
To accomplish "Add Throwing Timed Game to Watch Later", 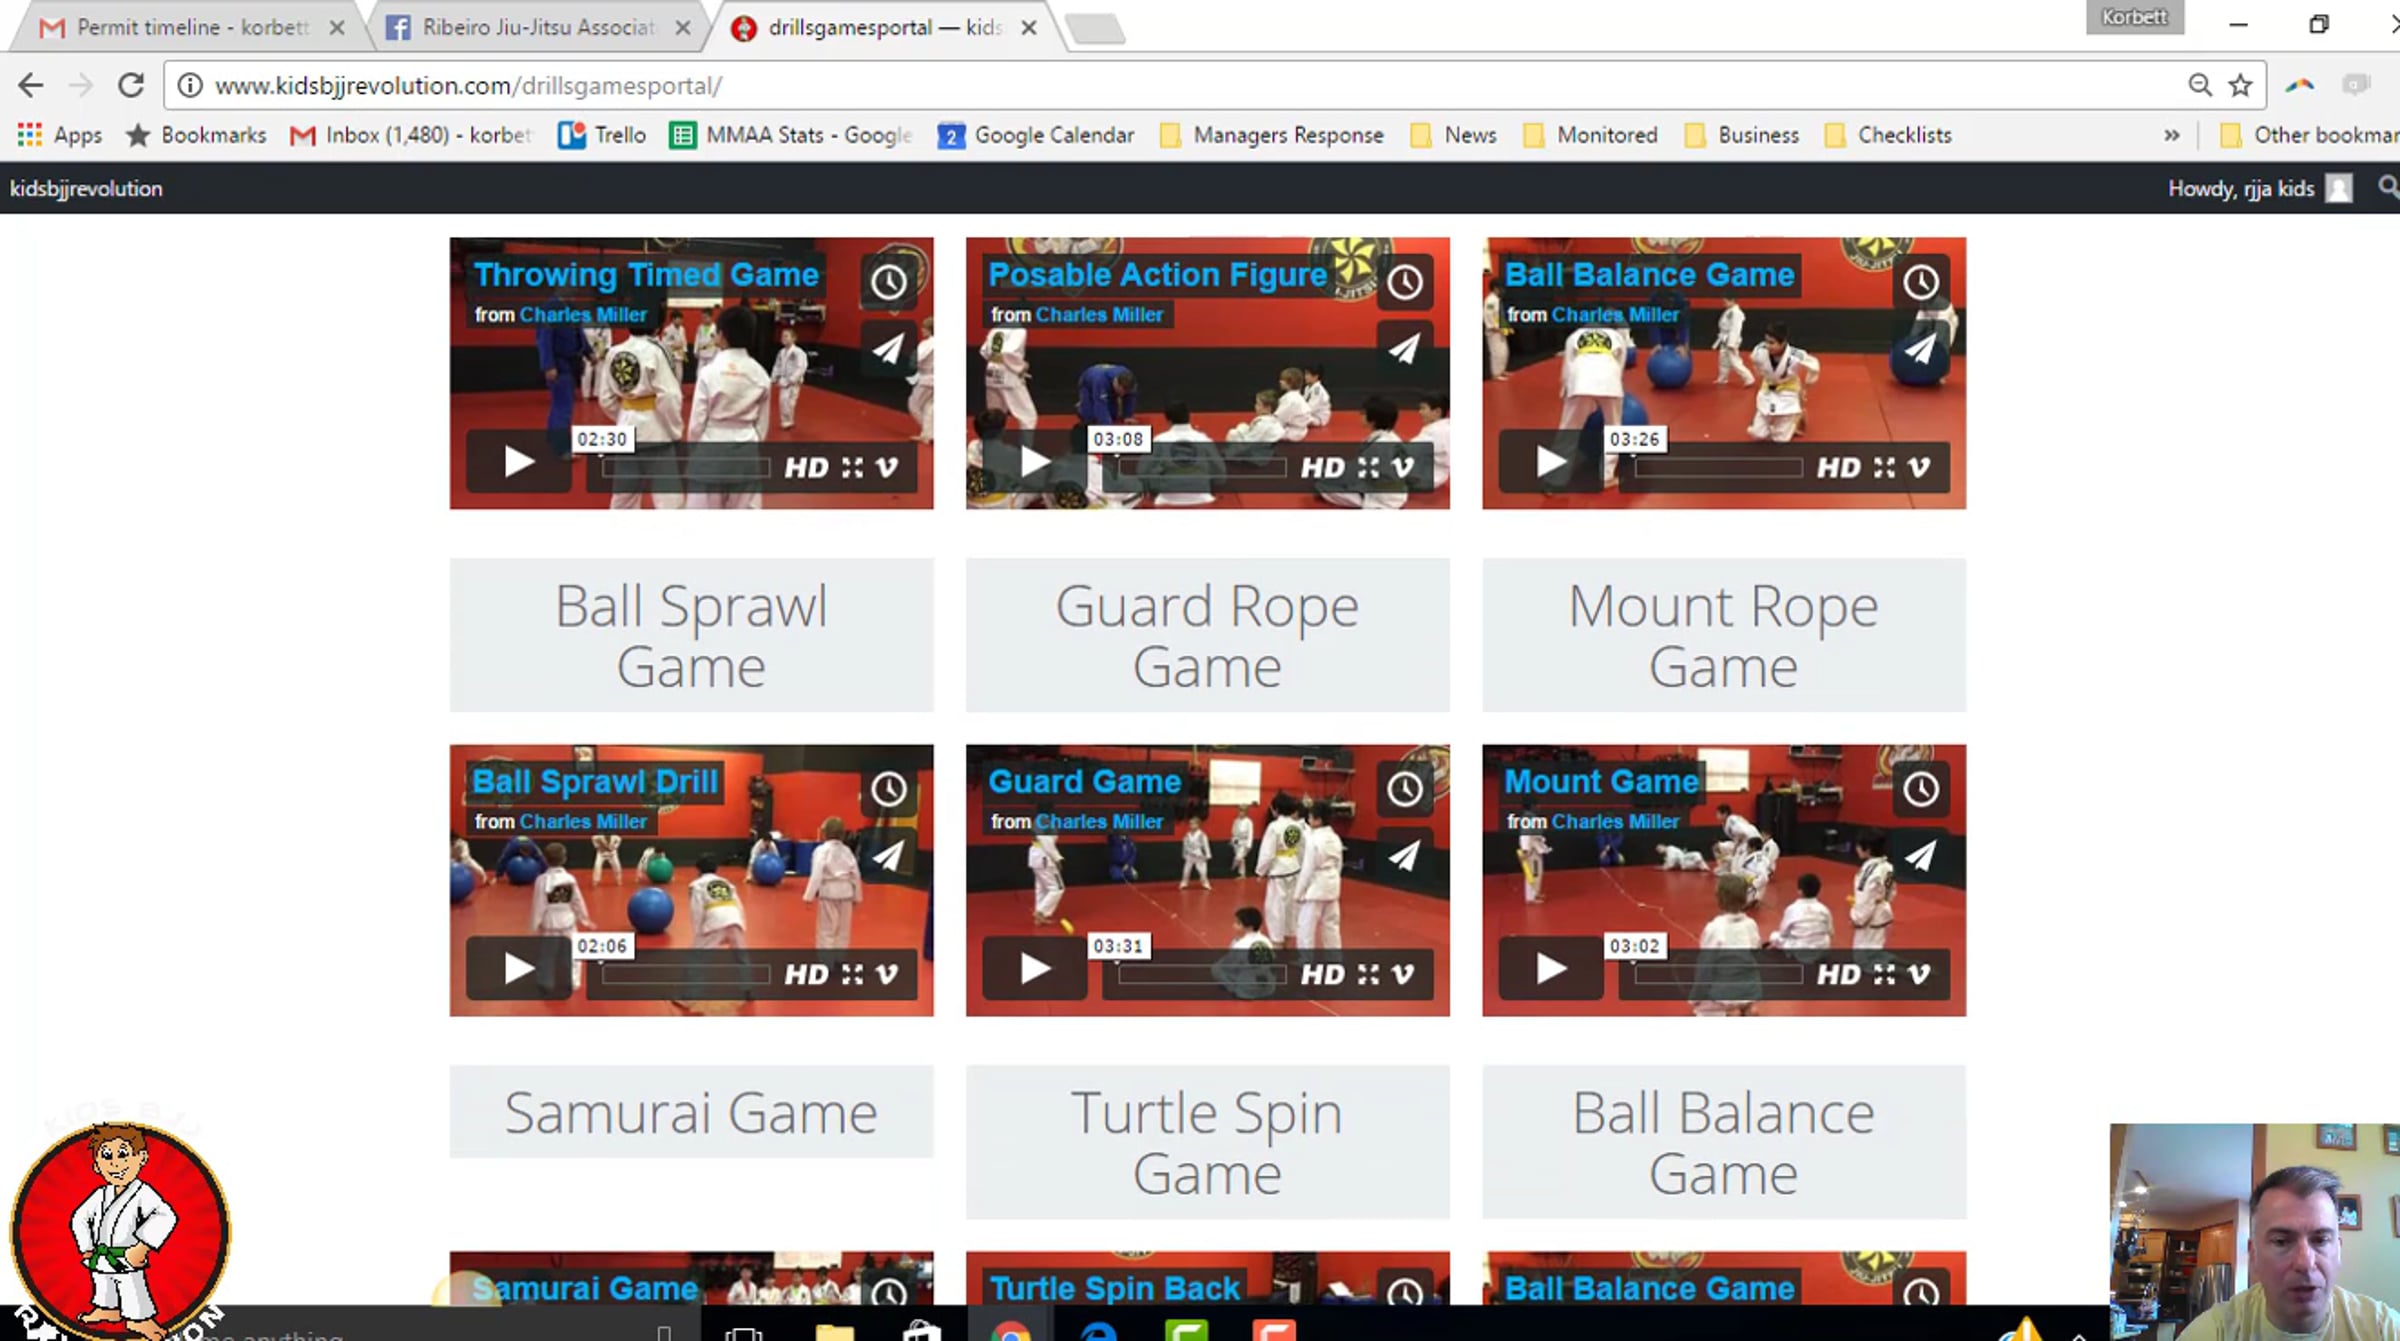I will [x=888, y=282].
